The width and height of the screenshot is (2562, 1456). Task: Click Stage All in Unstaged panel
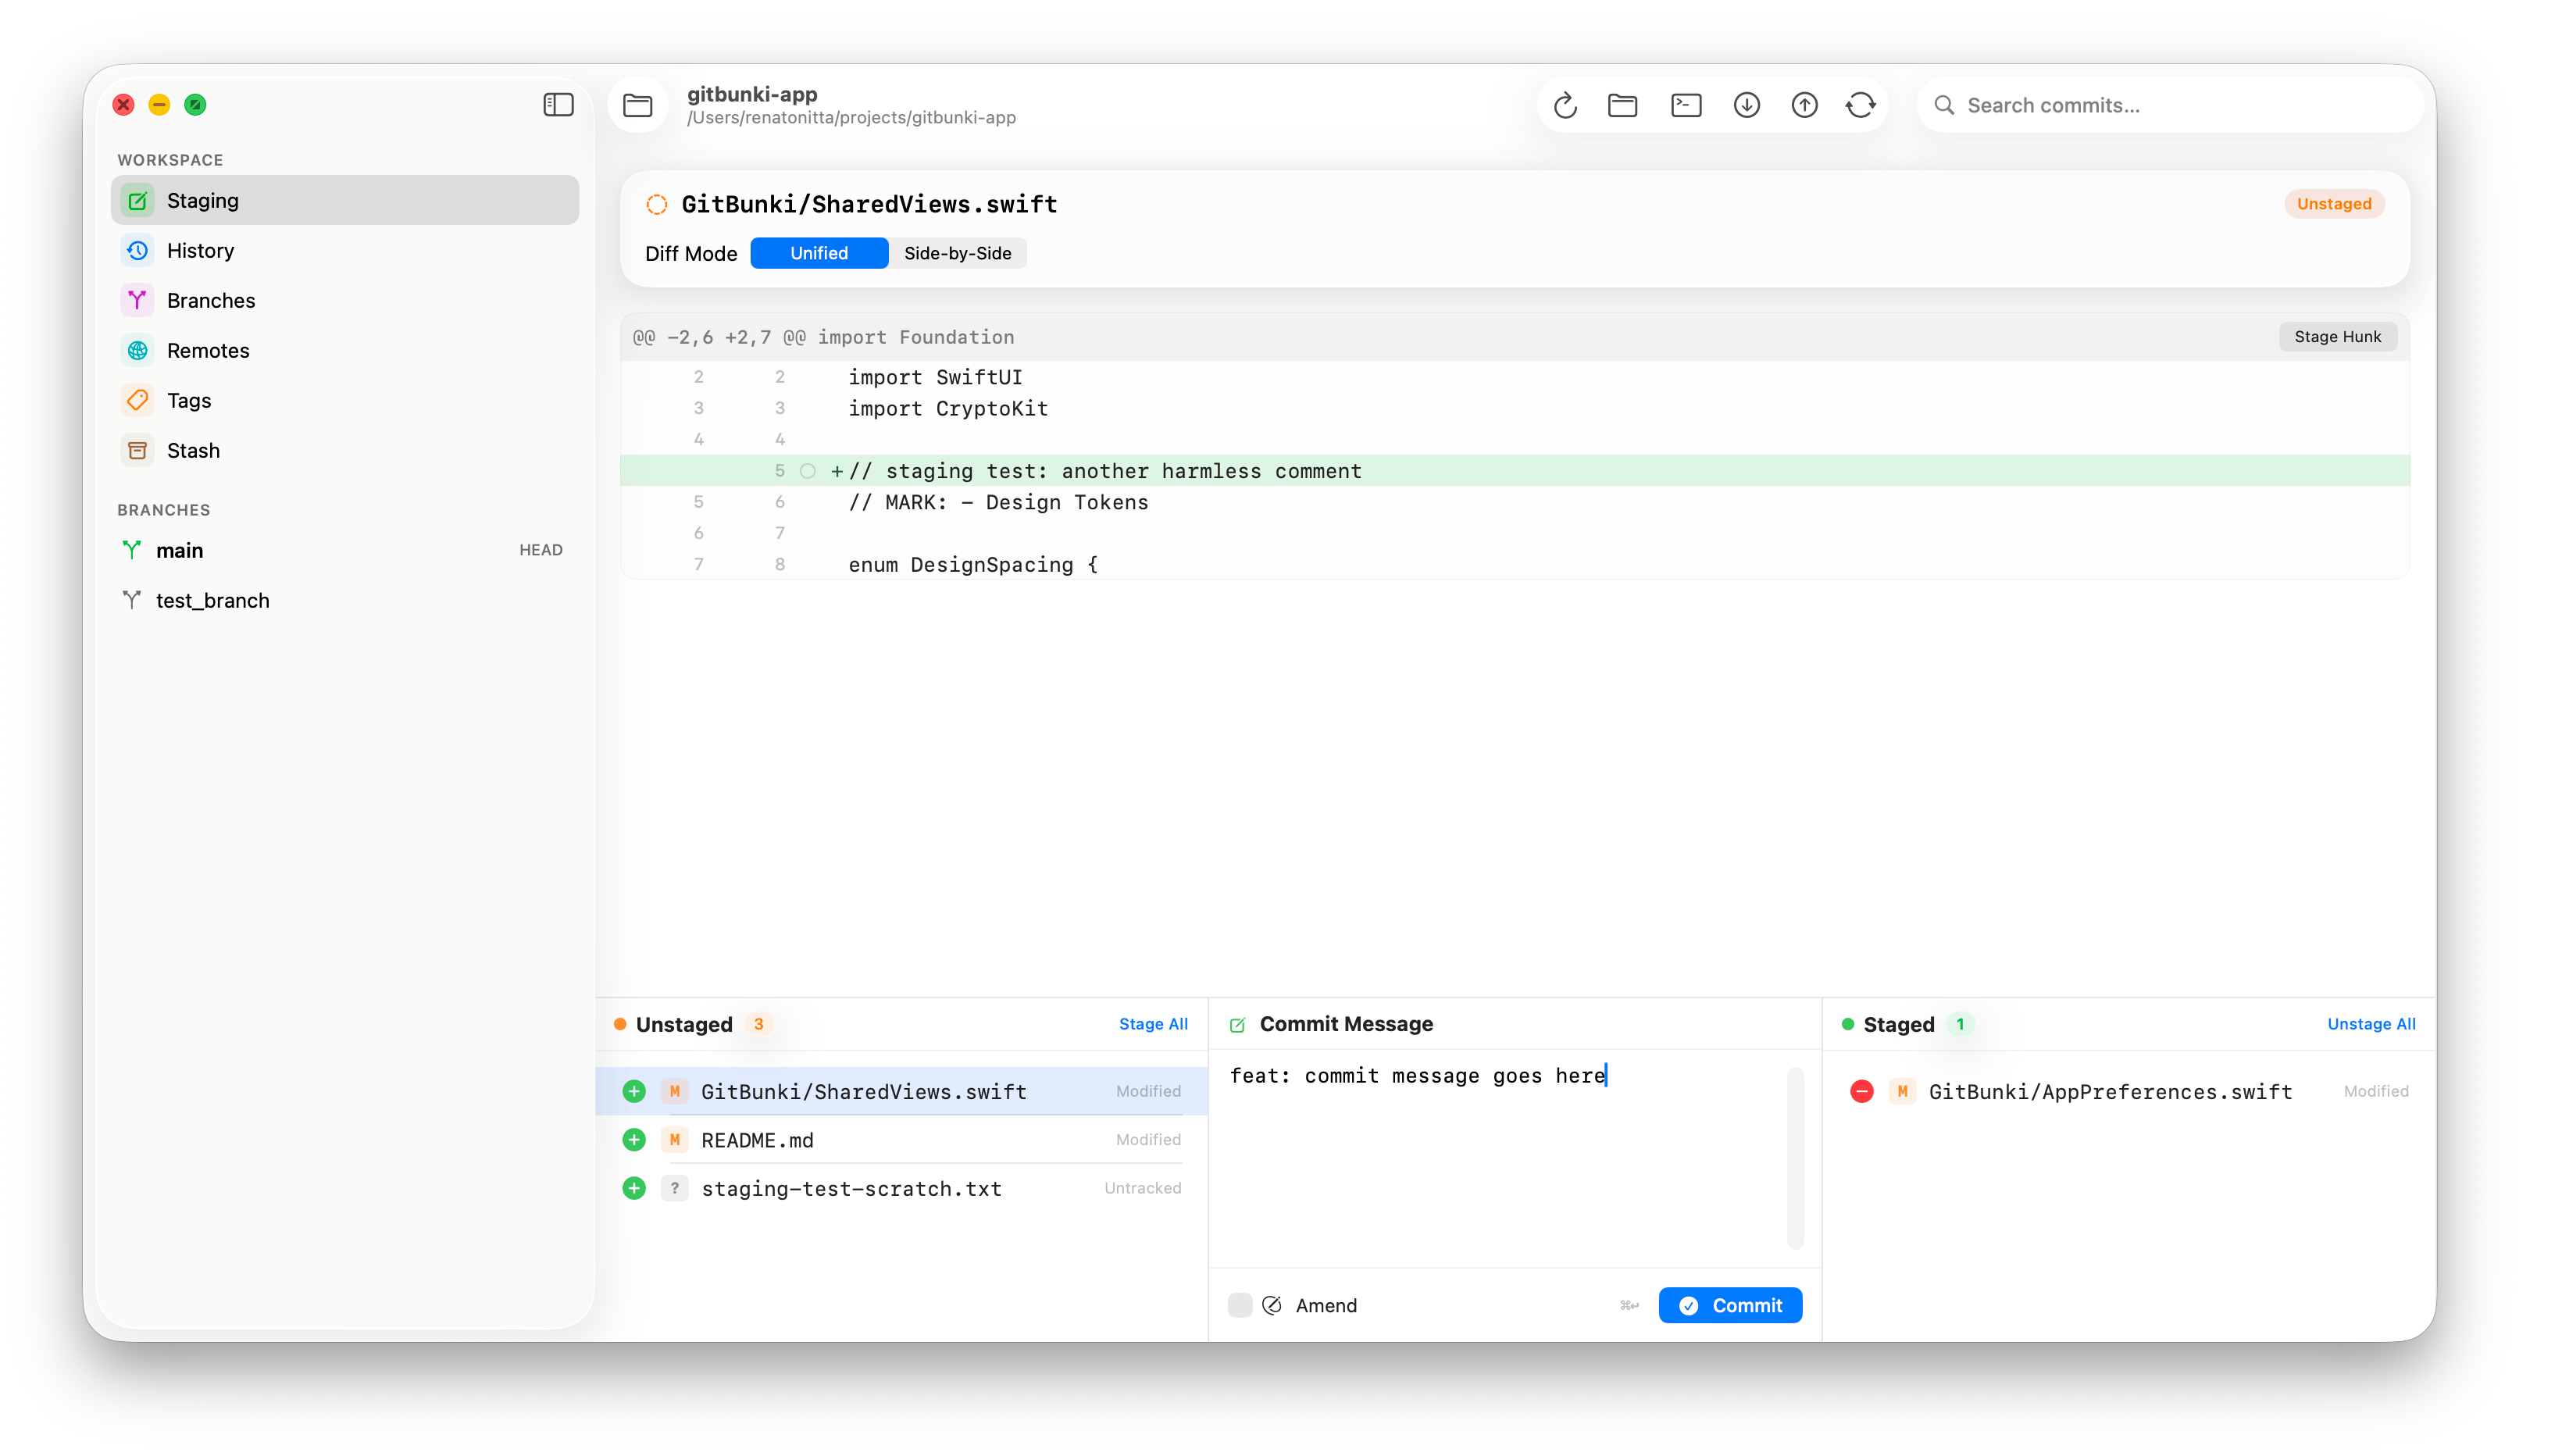tap(1153, 1024)
